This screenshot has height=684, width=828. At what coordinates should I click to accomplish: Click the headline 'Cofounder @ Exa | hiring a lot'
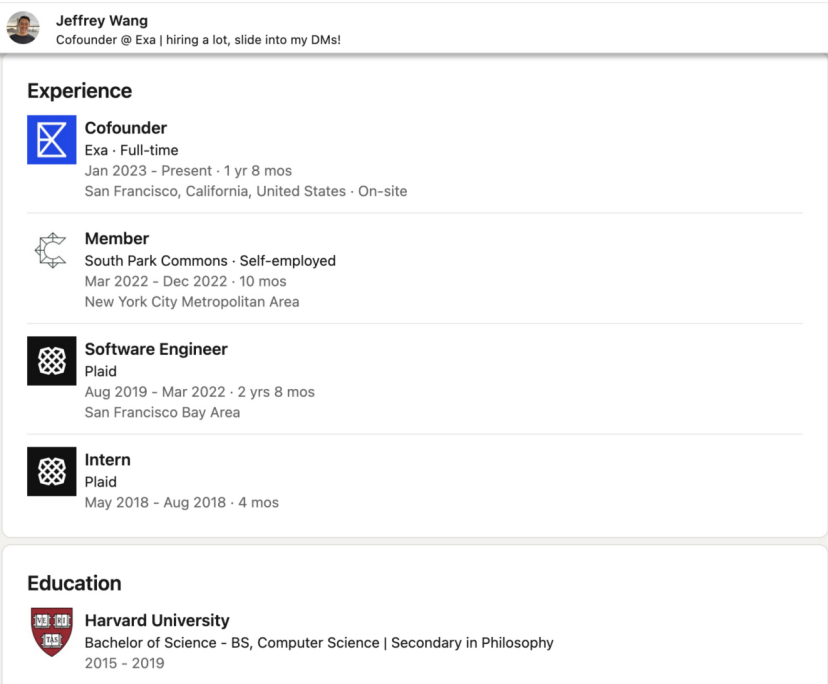pyautogui.click(x=199, y=40)
